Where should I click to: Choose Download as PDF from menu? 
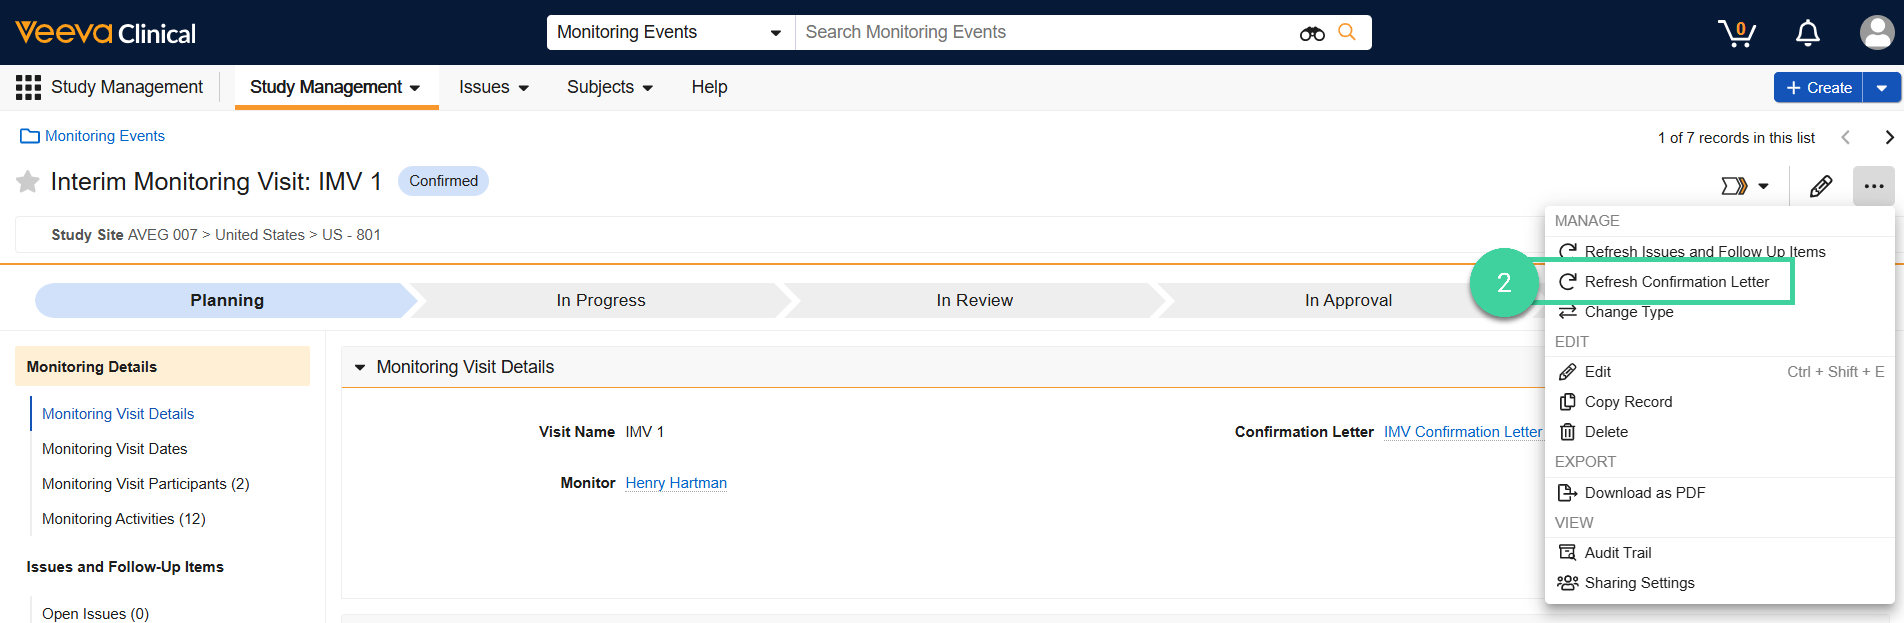click(1644, 493)
